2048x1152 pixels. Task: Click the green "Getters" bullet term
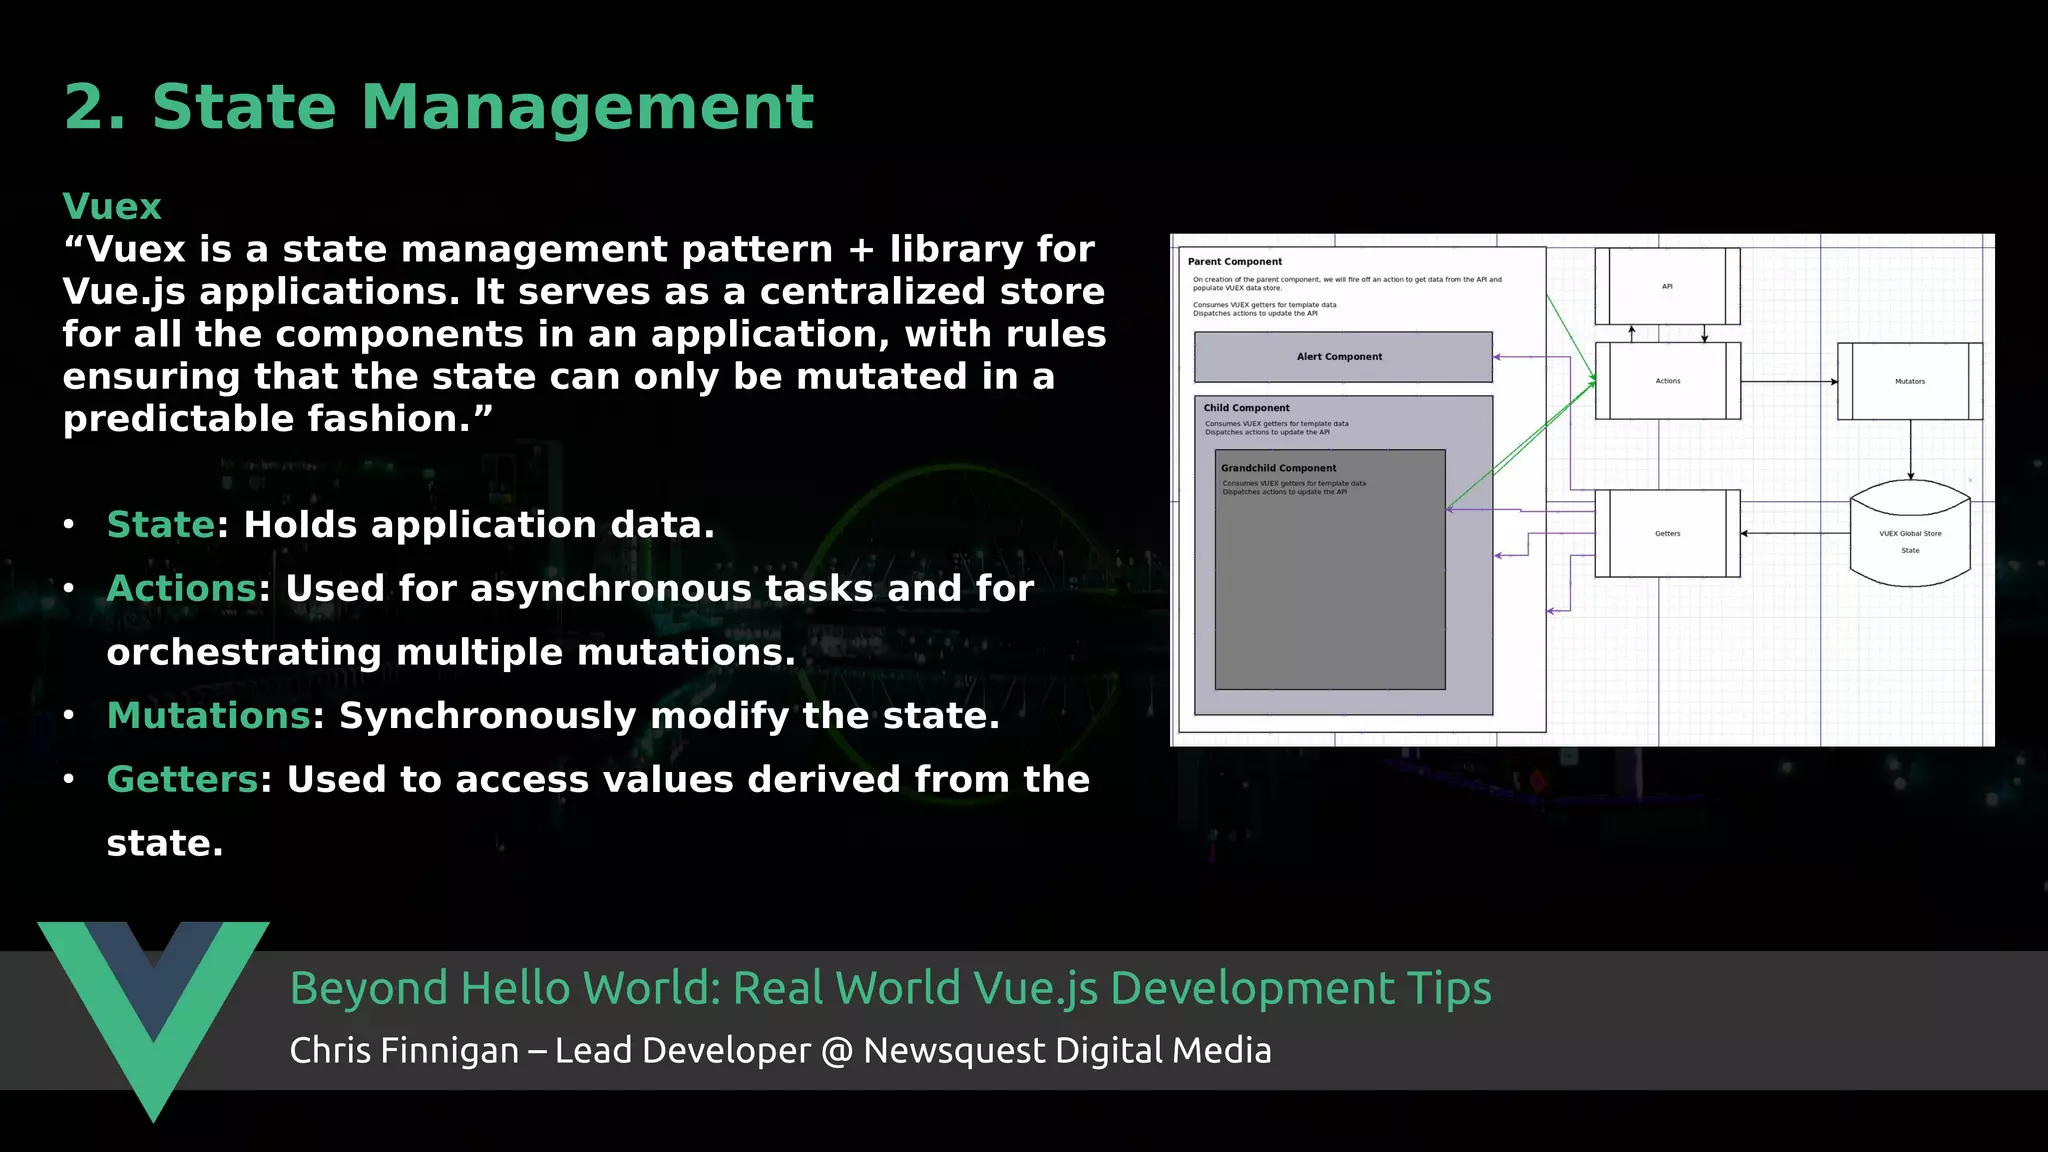pyautogui.click(x=182, y=780)
